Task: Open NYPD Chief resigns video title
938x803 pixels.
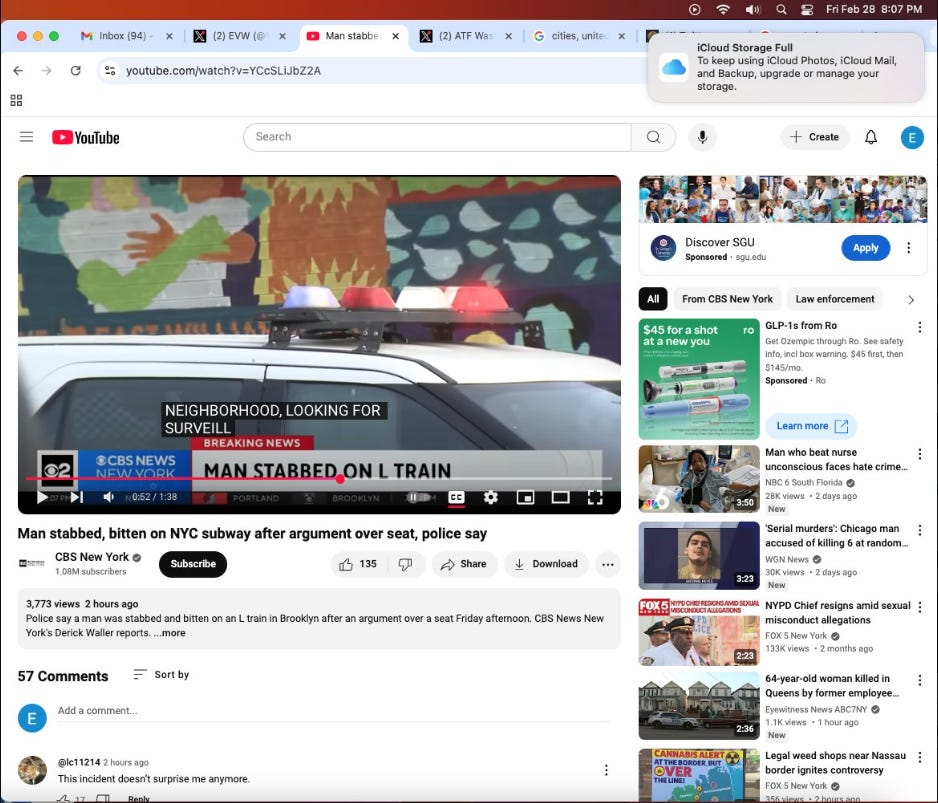Action: click(x=838, y=613)
